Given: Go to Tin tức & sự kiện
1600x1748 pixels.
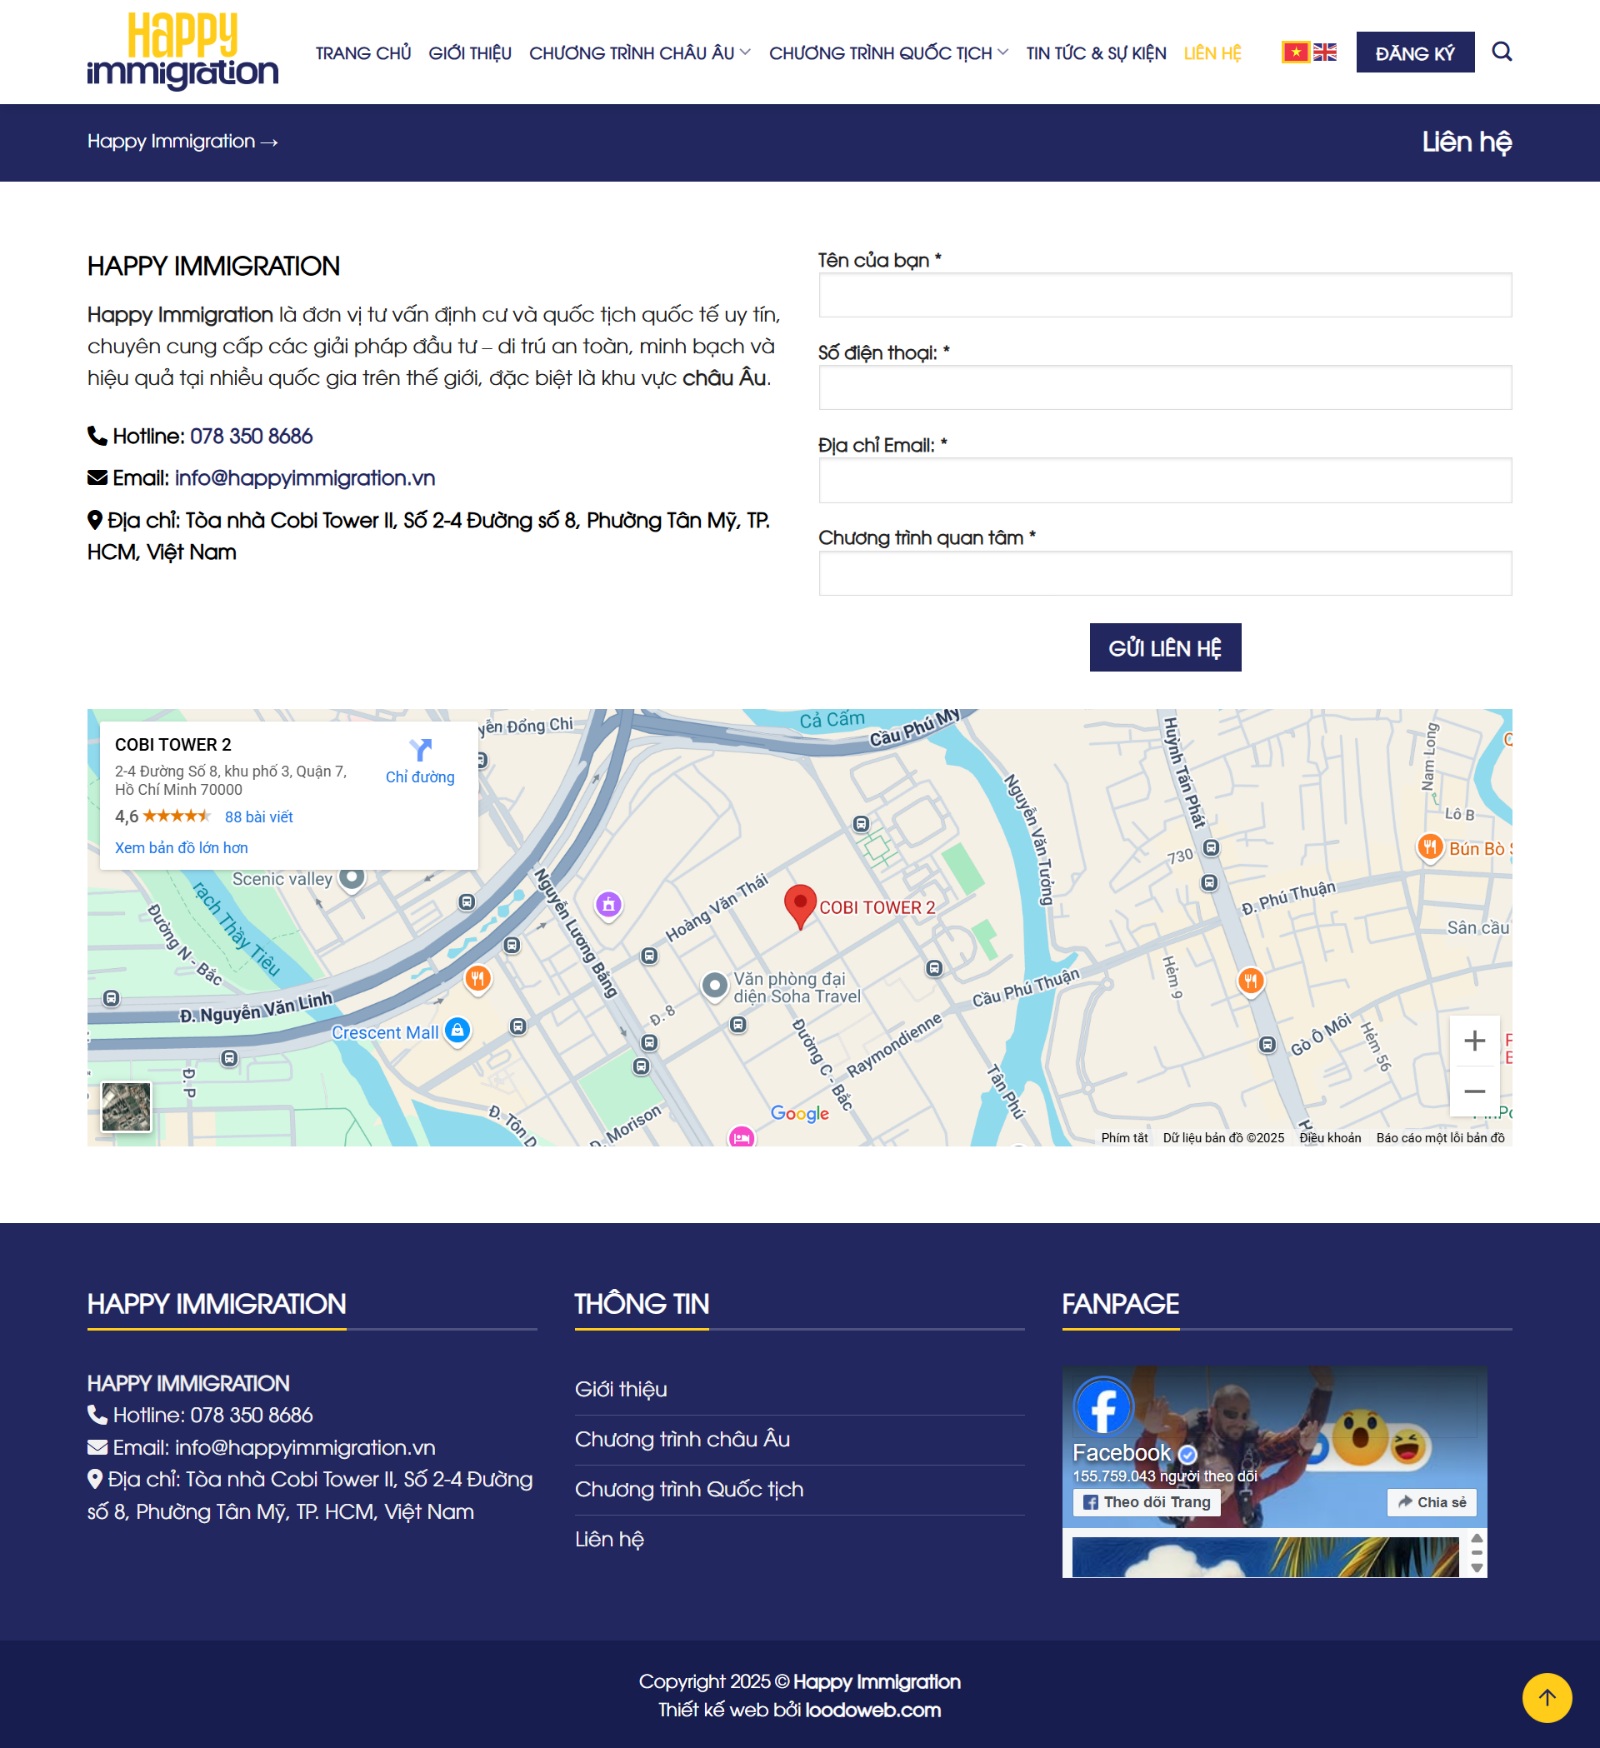Looking at the screenshot, I should coord(1095,53).
